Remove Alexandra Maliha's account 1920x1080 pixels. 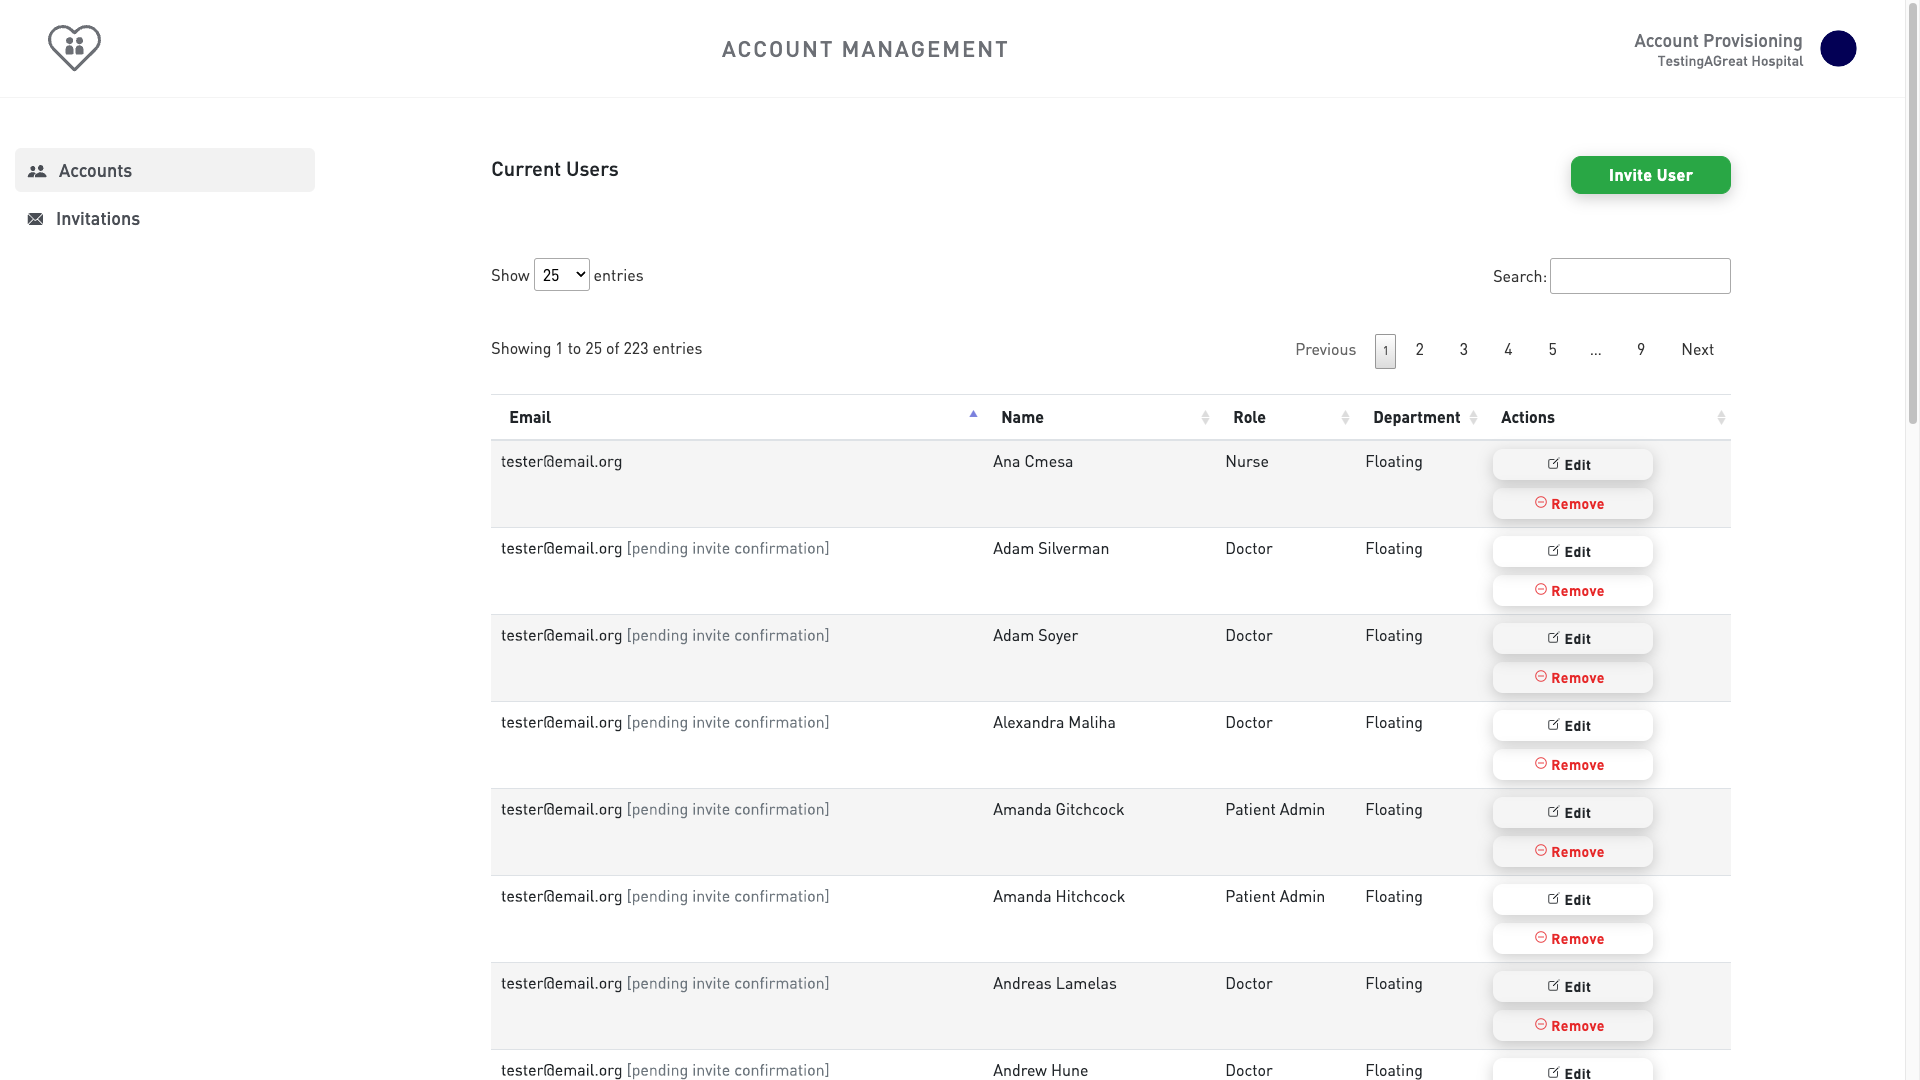click(1572, 765)
